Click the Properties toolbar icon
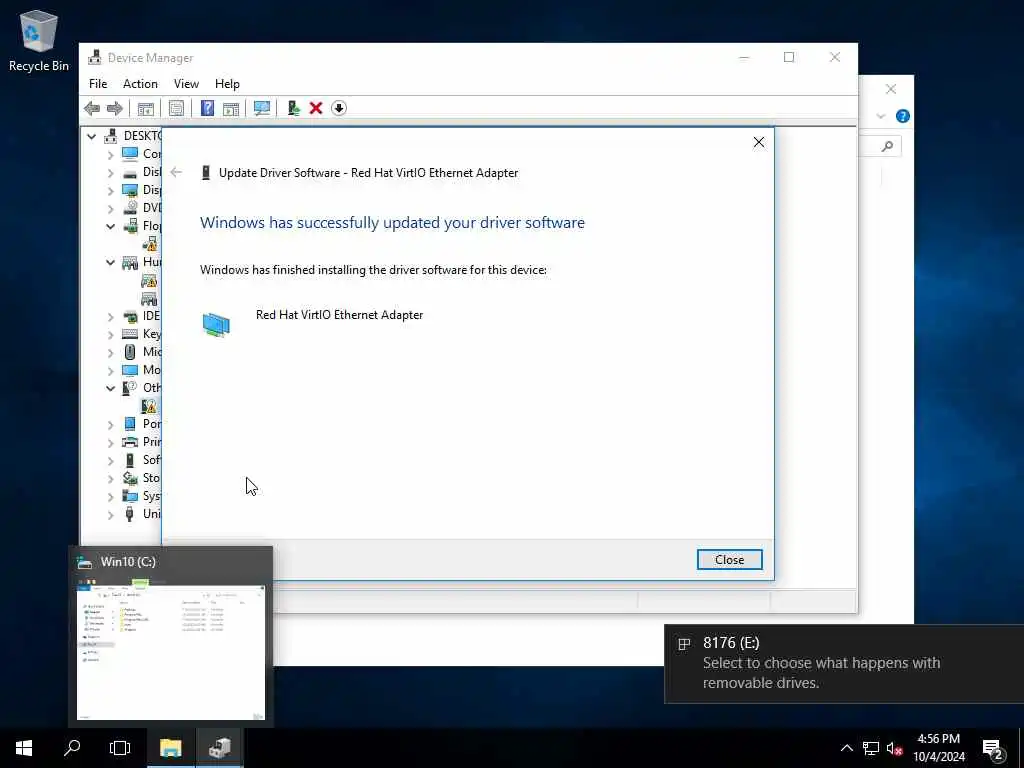Viewport: 1024px width, 768px height. click(x=176, y=108)
